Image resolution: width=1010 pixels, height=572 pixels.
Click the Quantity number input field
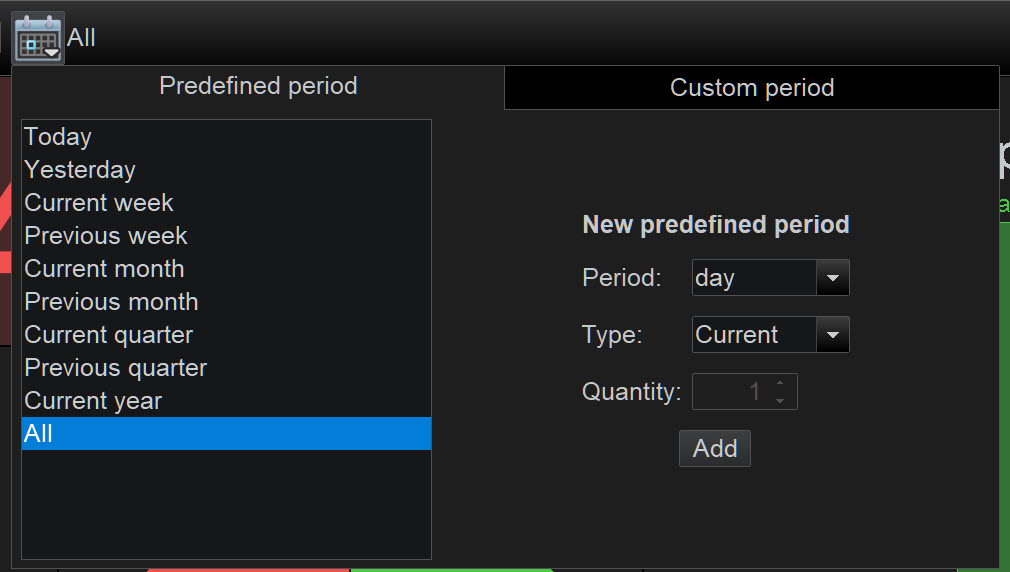click(730, 392)
